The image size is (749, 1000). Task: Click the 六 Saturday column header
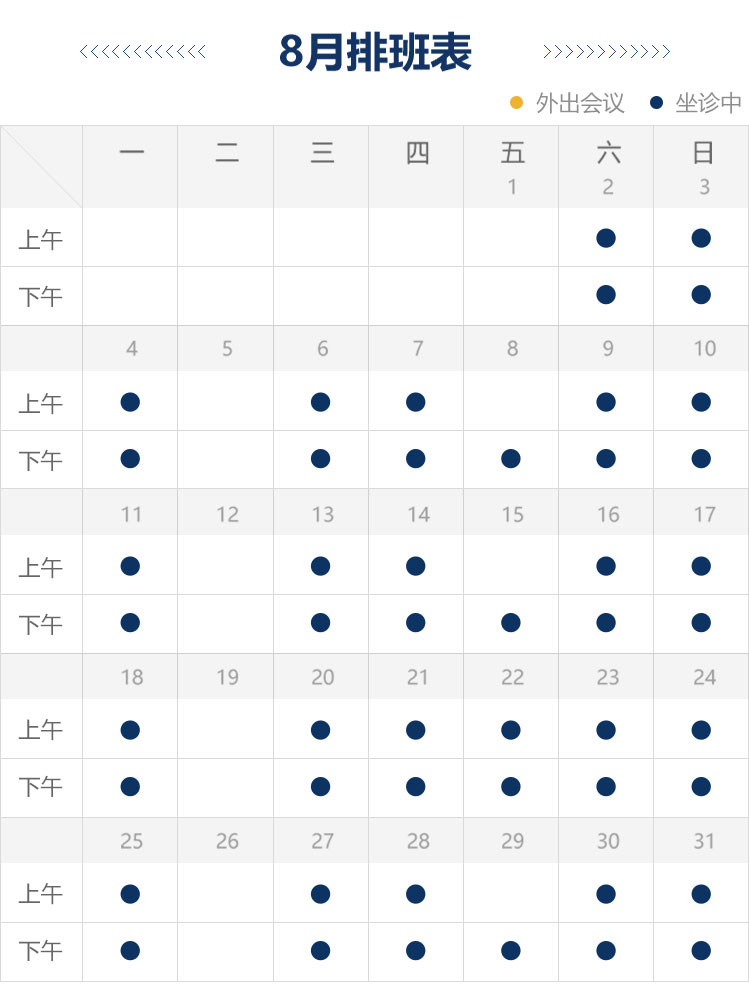point(607,153)
